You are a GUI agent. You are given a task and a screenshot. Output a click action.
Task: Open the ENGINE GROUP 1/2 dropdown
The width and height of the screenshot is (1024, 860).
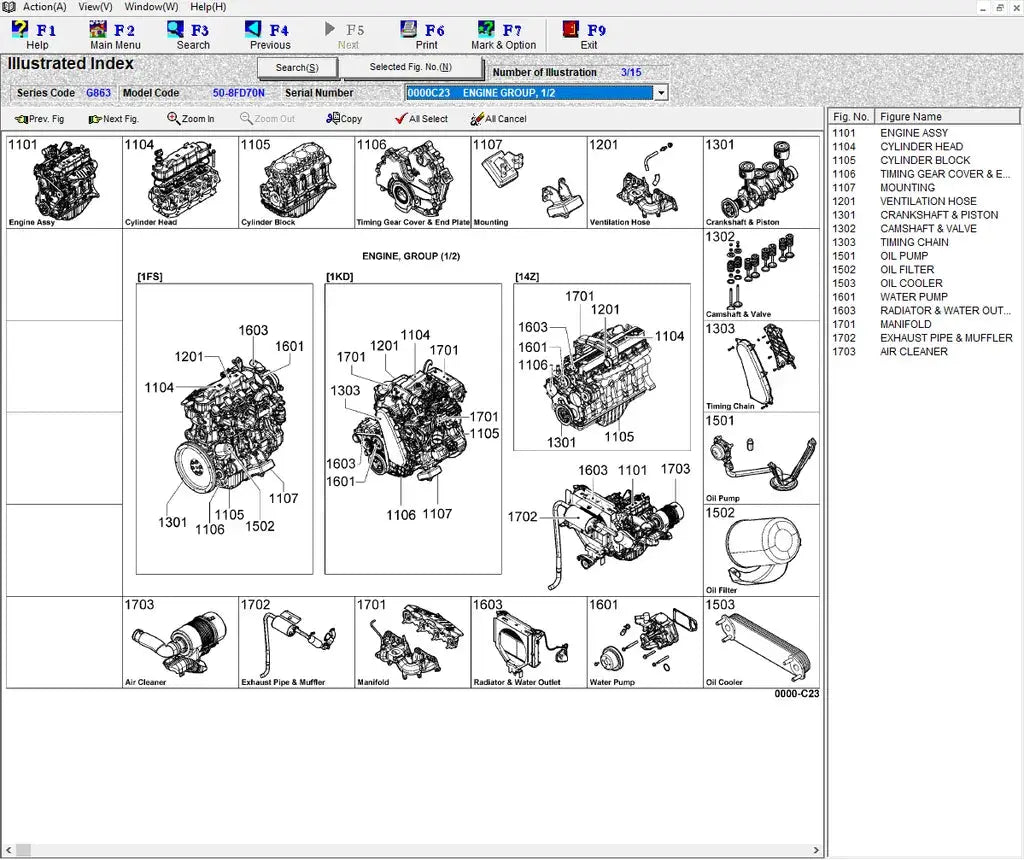pyautogui.click(x=660, y=92)
